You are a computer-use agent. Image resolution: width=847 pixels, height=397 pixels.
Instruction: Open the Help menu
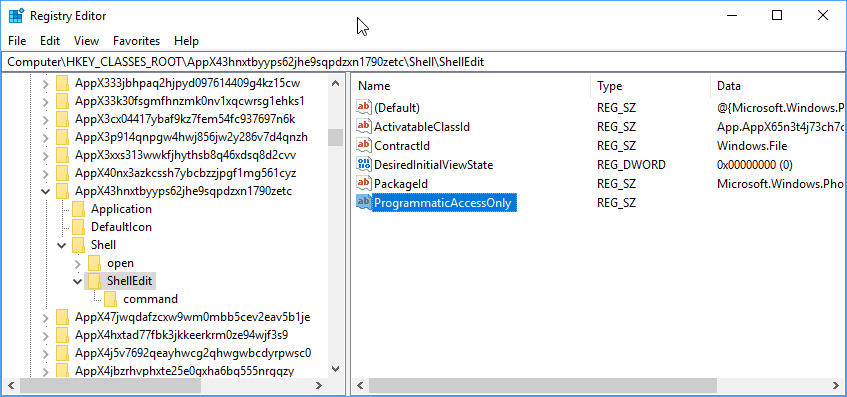[186, 41]
